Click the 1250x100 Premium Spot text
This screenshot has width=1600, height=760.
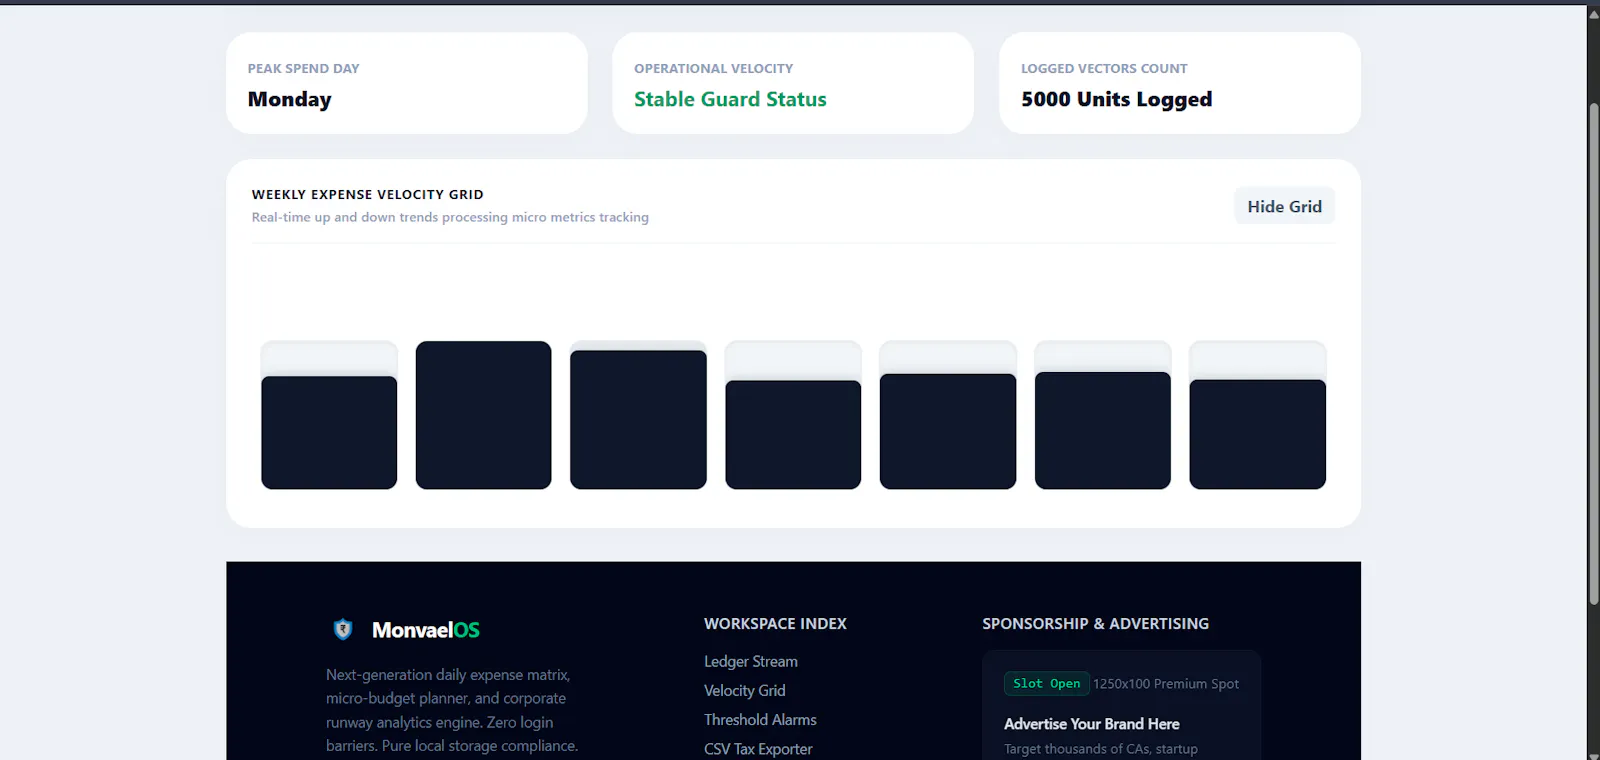coord(1166,684)
